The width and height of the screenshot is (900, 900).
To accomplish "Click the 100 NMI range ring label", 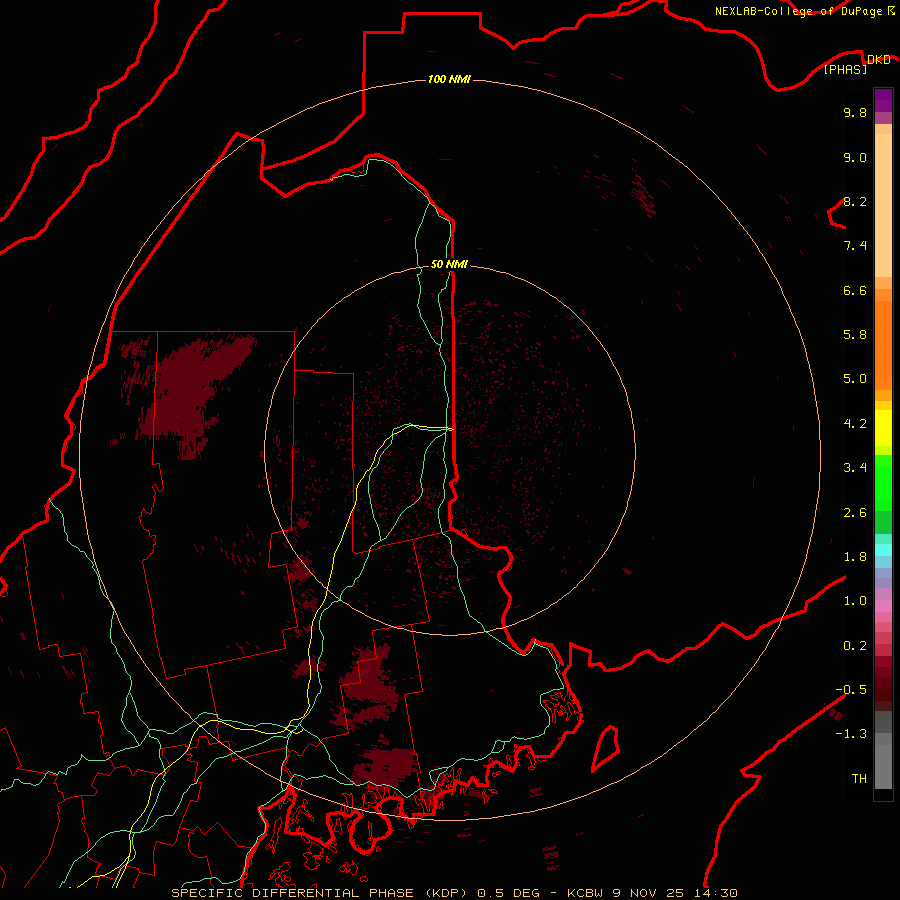I will (x=449, y=79).
